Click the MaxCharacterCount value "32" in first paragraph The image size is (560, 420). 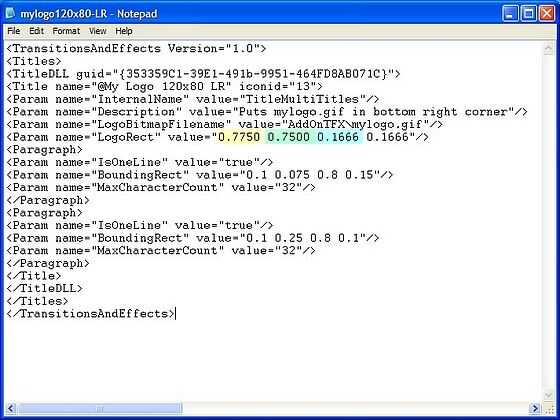(x=289, y=188)
